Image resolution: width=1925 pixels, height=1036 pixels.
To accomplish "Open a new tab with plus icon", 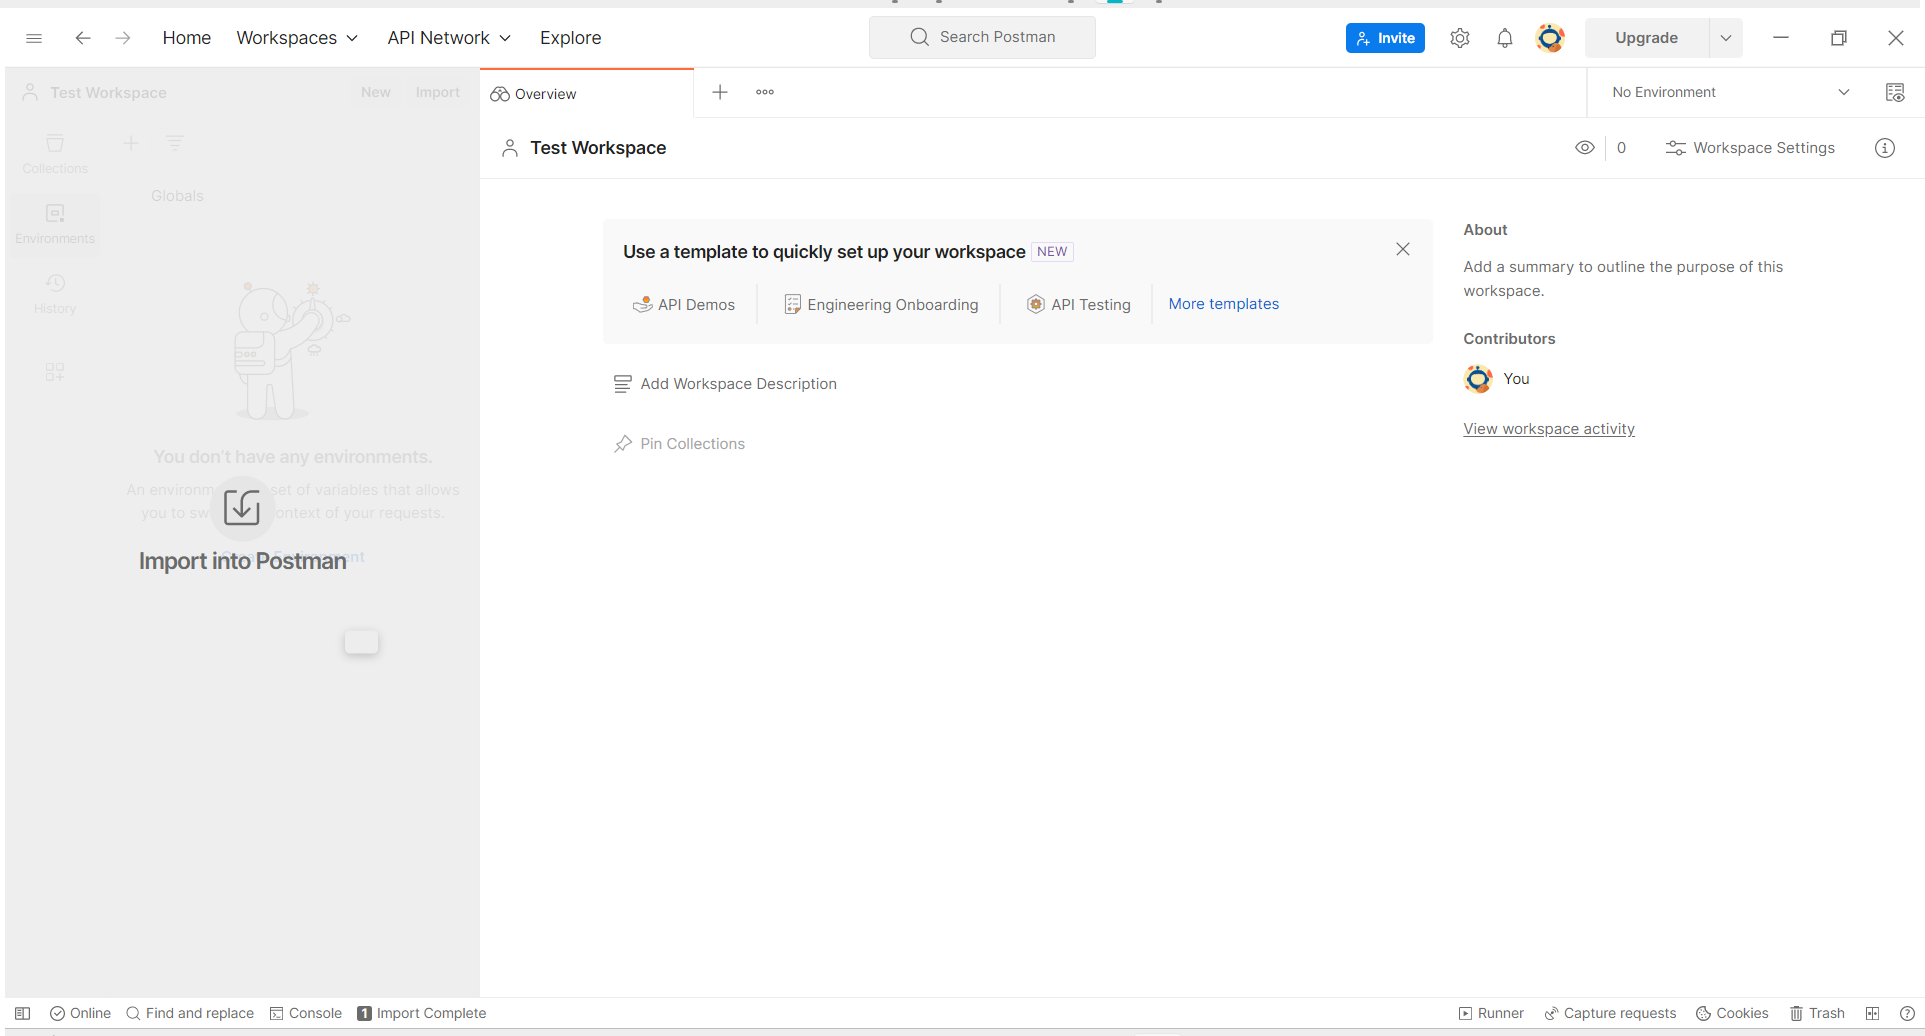I will [x=719, y=92].
